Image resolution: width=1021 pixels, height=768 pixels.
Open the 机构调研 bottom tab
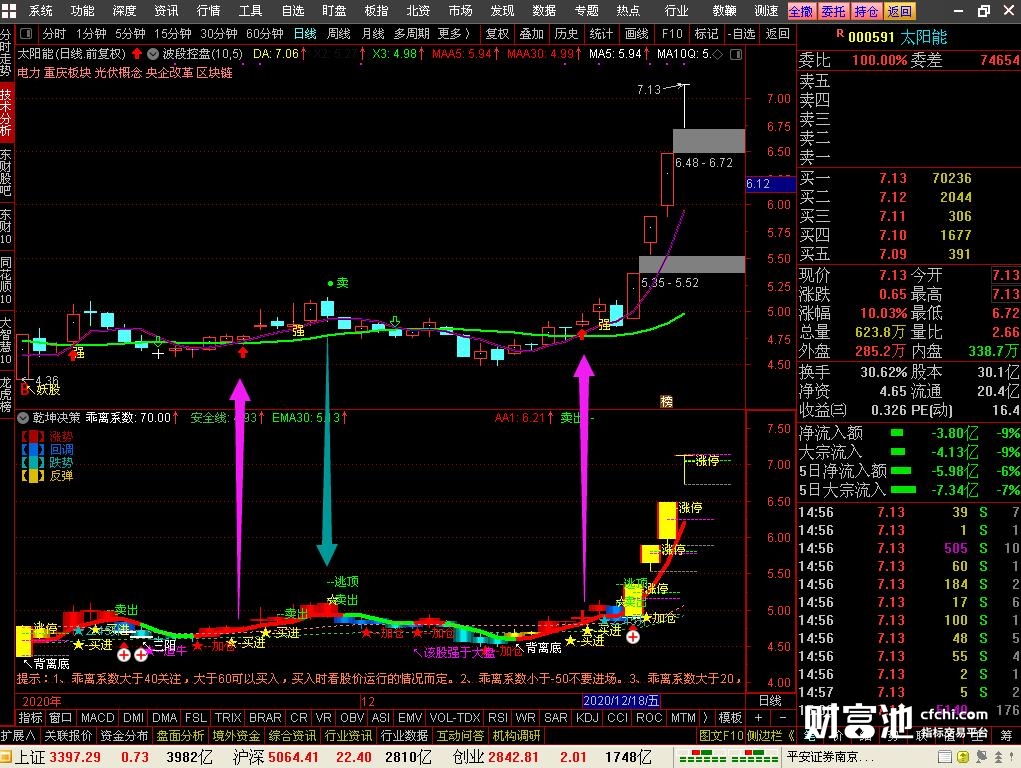[516, 735]
